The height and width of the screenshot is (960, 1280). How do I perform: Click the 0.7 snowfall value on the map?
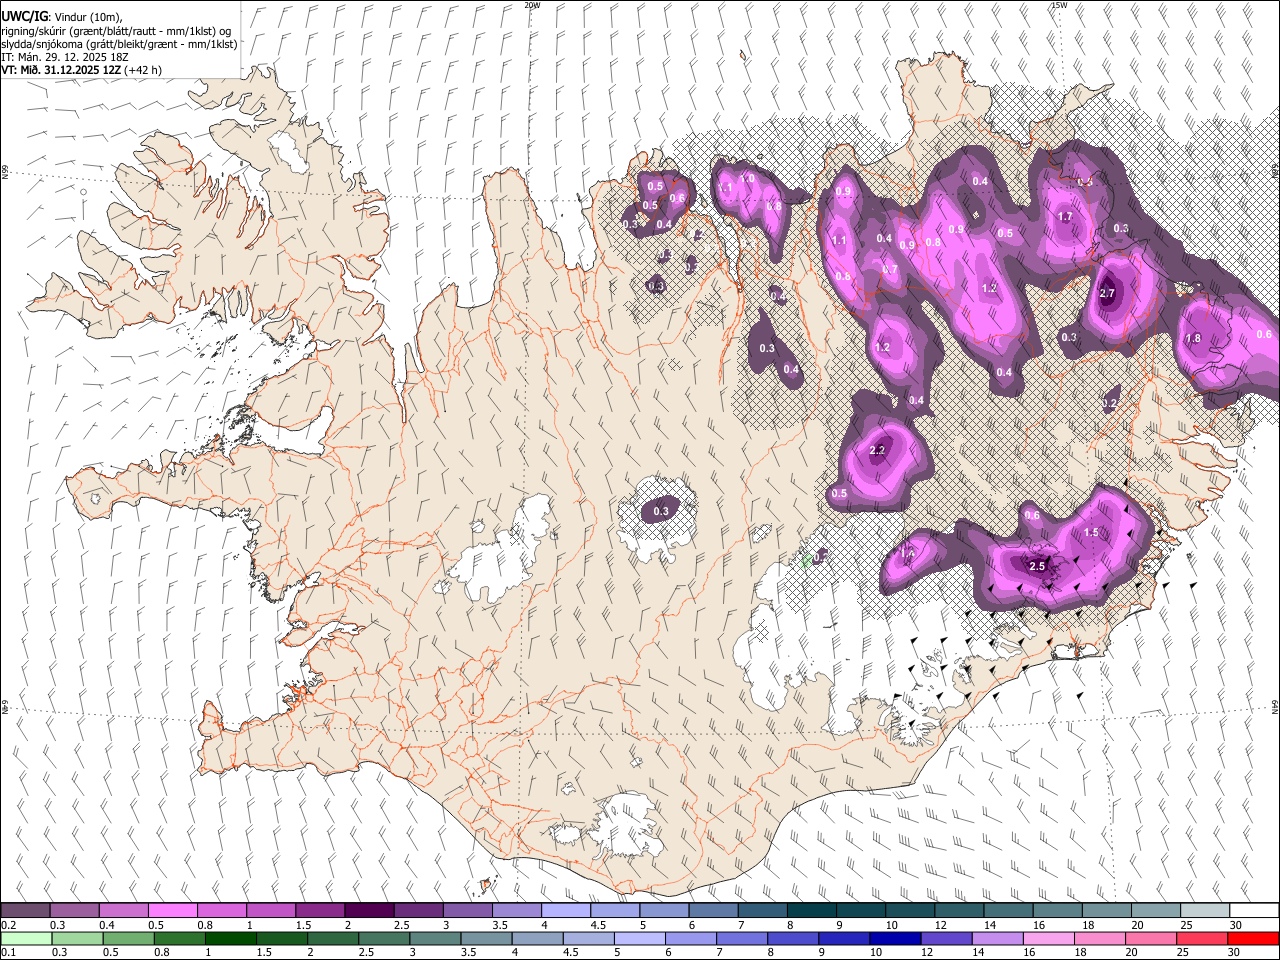[890, 270]
